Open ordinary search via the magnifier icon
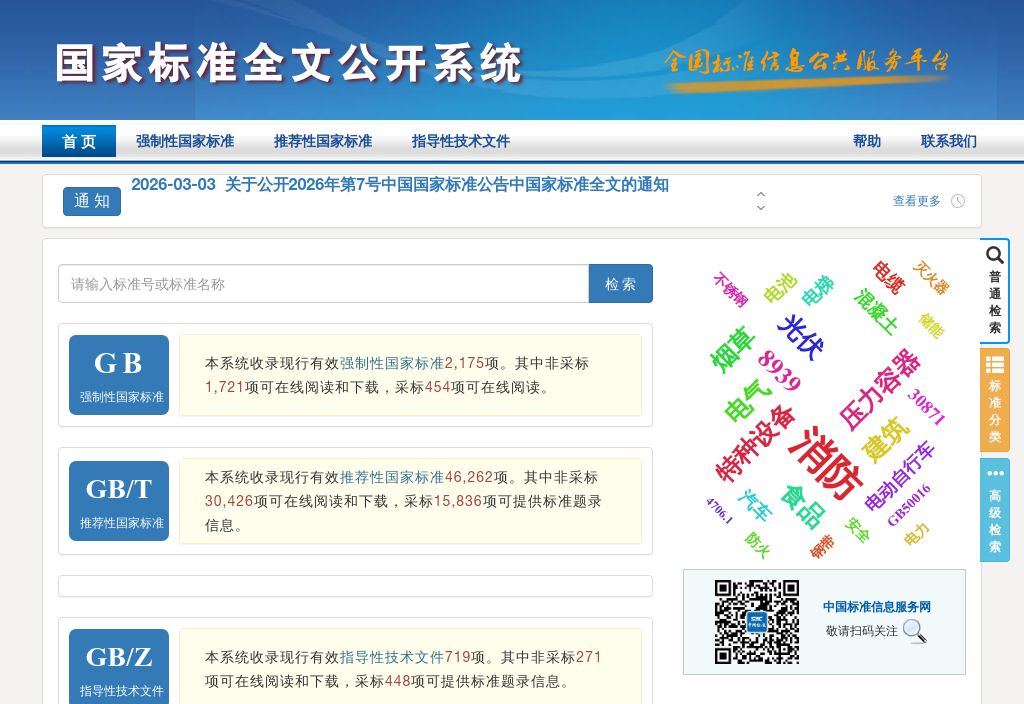 (x=995, y=256)
